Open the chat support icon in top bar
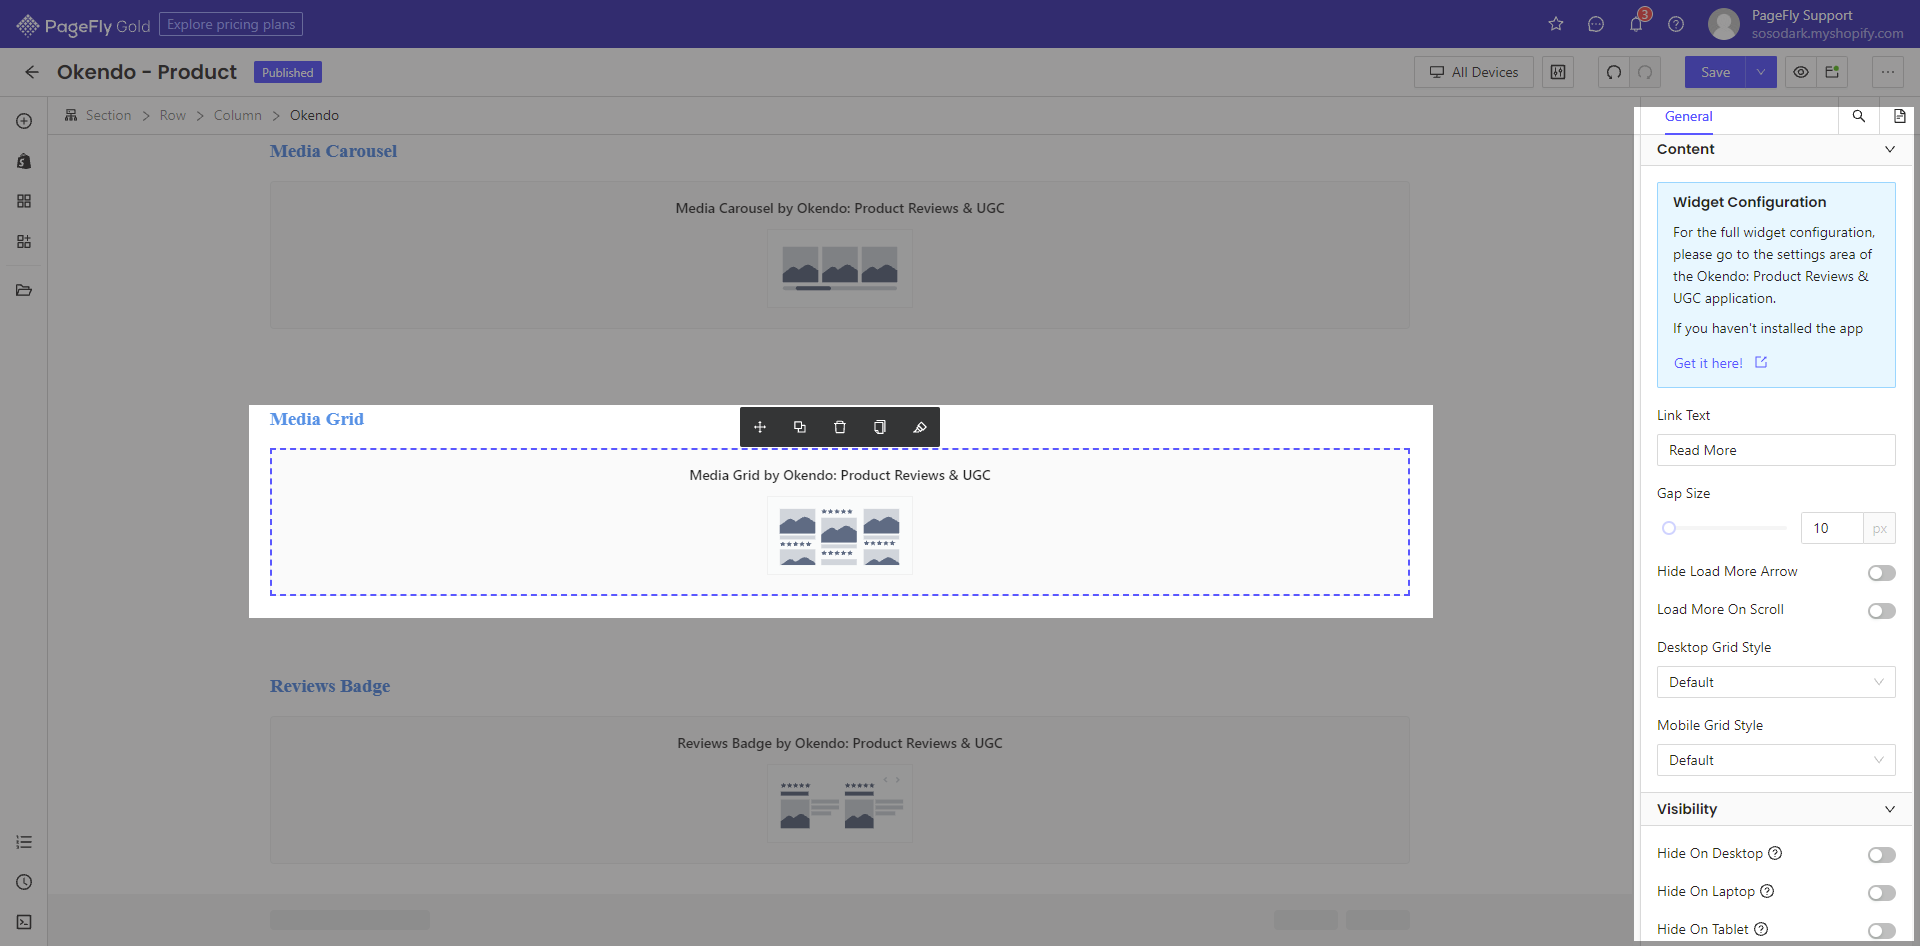This screenshot has height=946, width=1920. point(1596,24)
